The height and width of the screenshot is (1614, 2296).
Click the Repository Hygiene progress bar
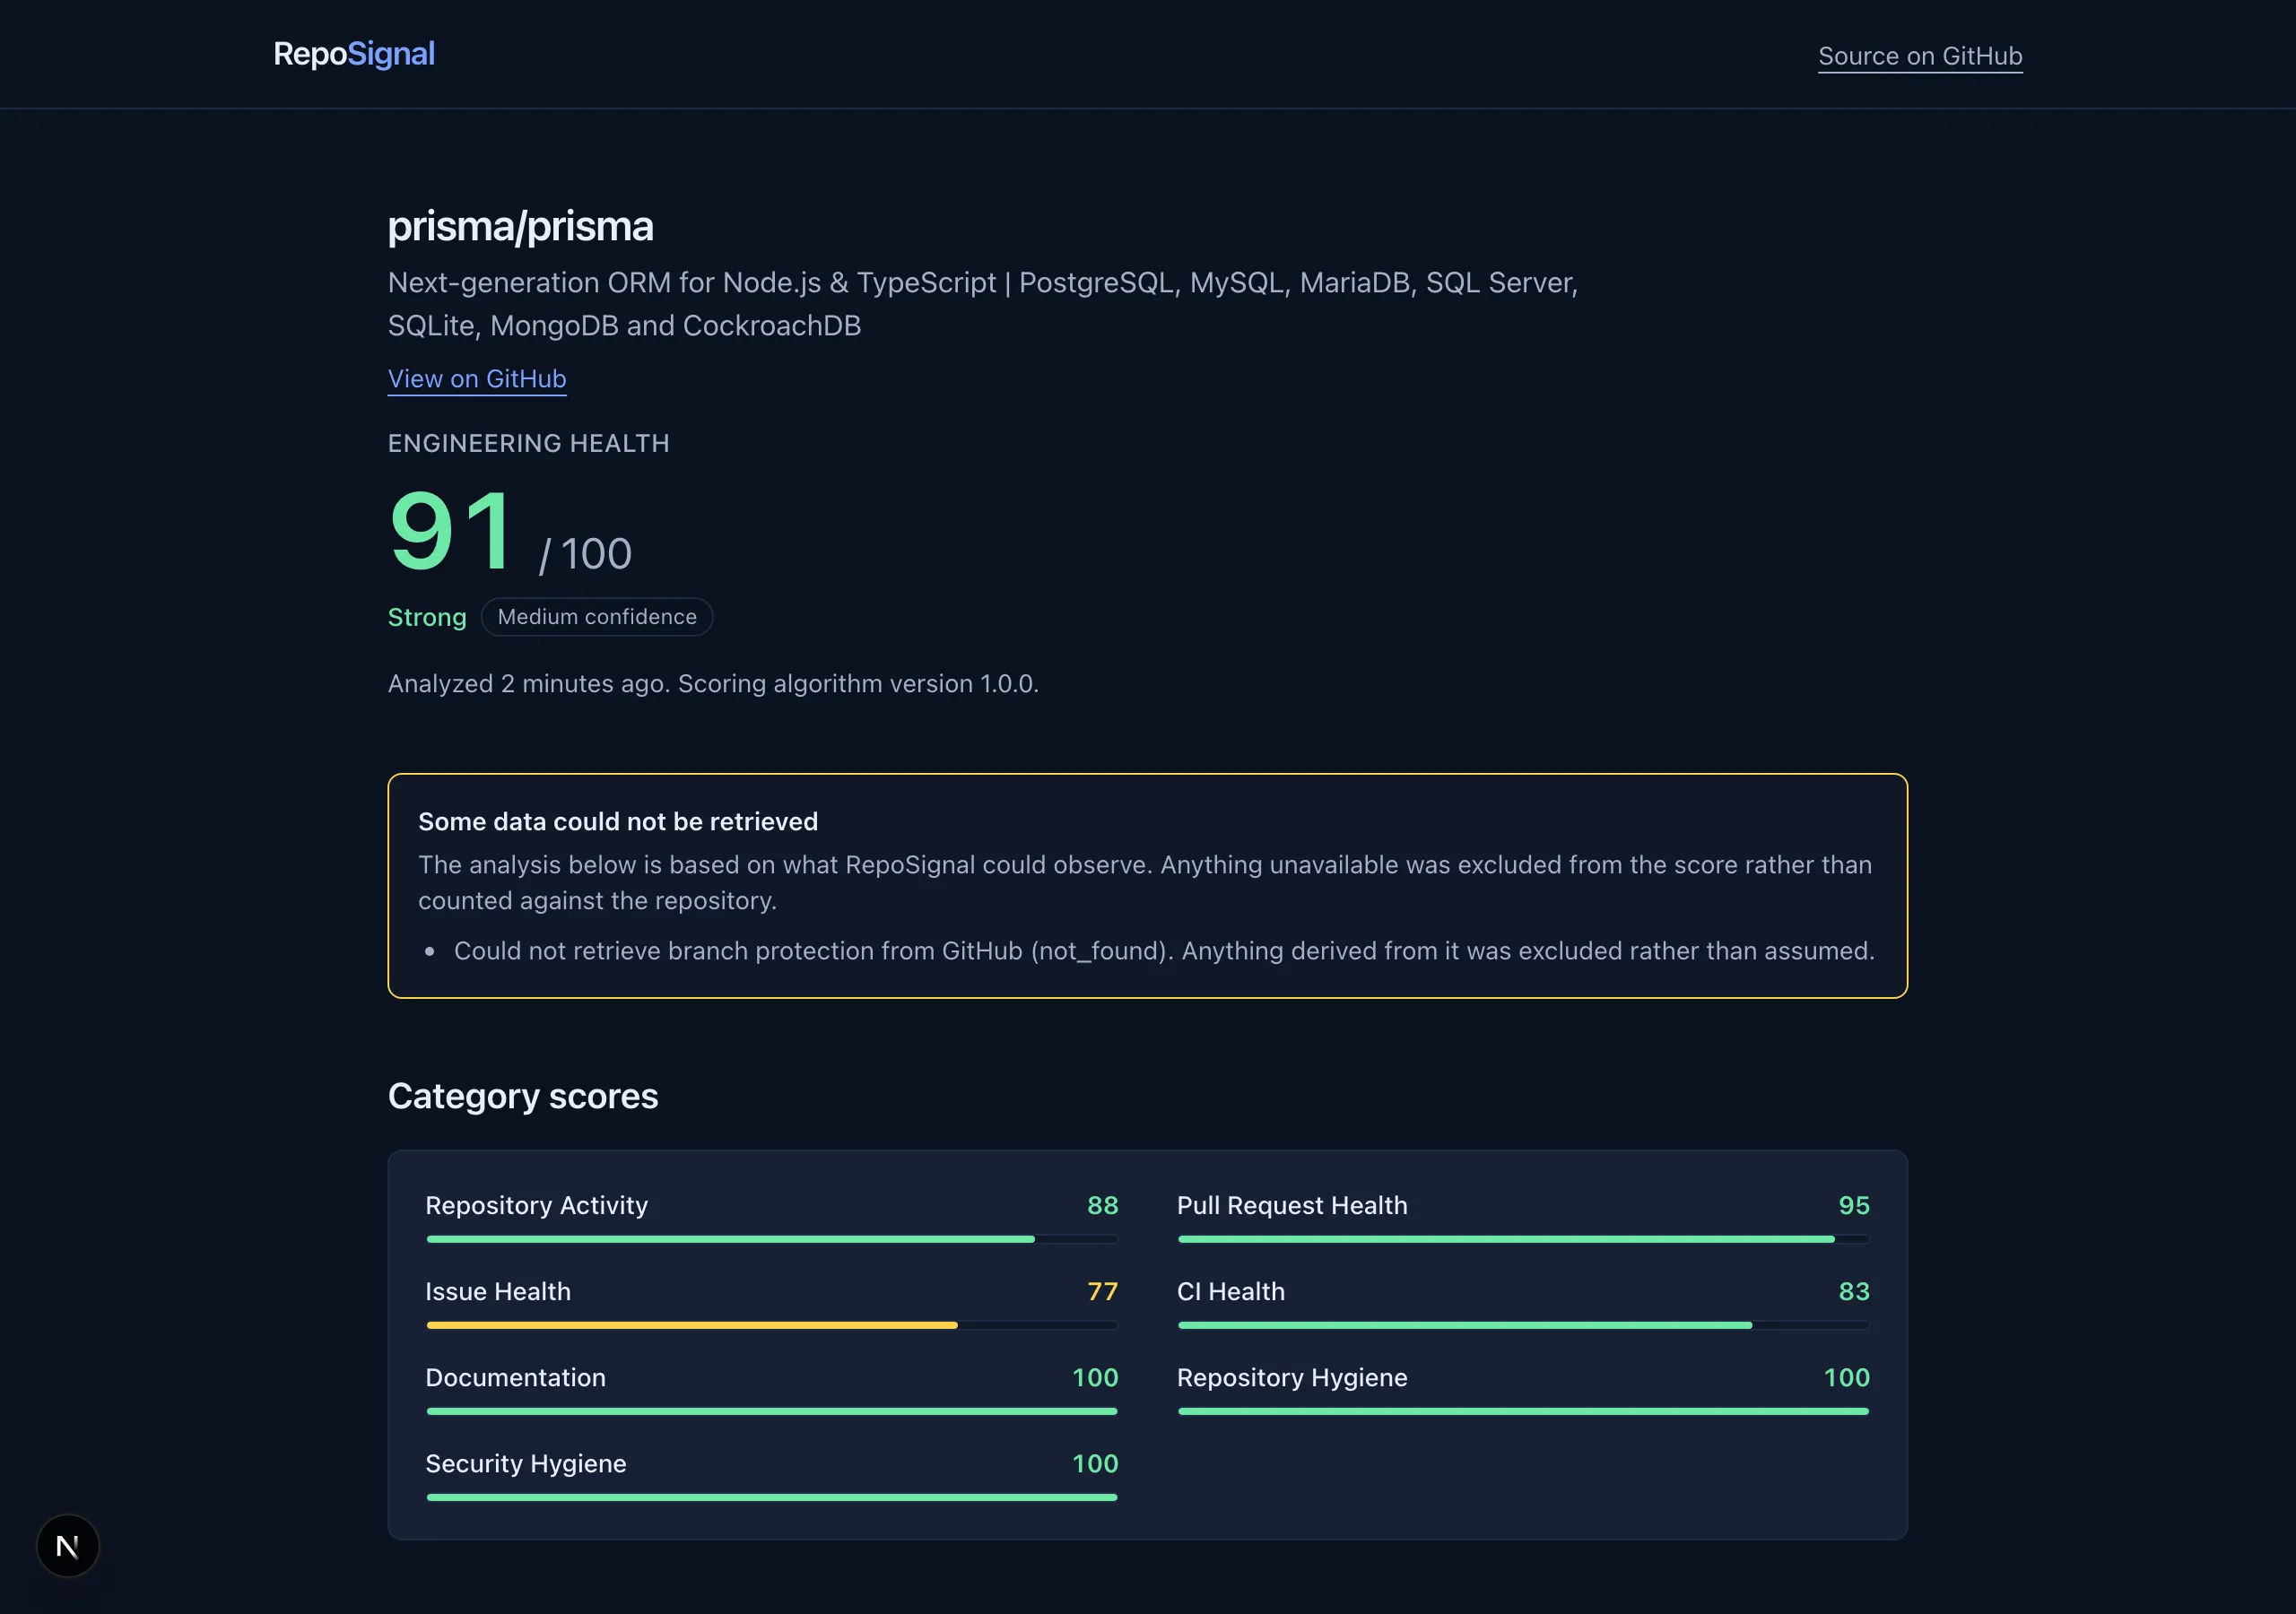[x=1523, y=1411]
